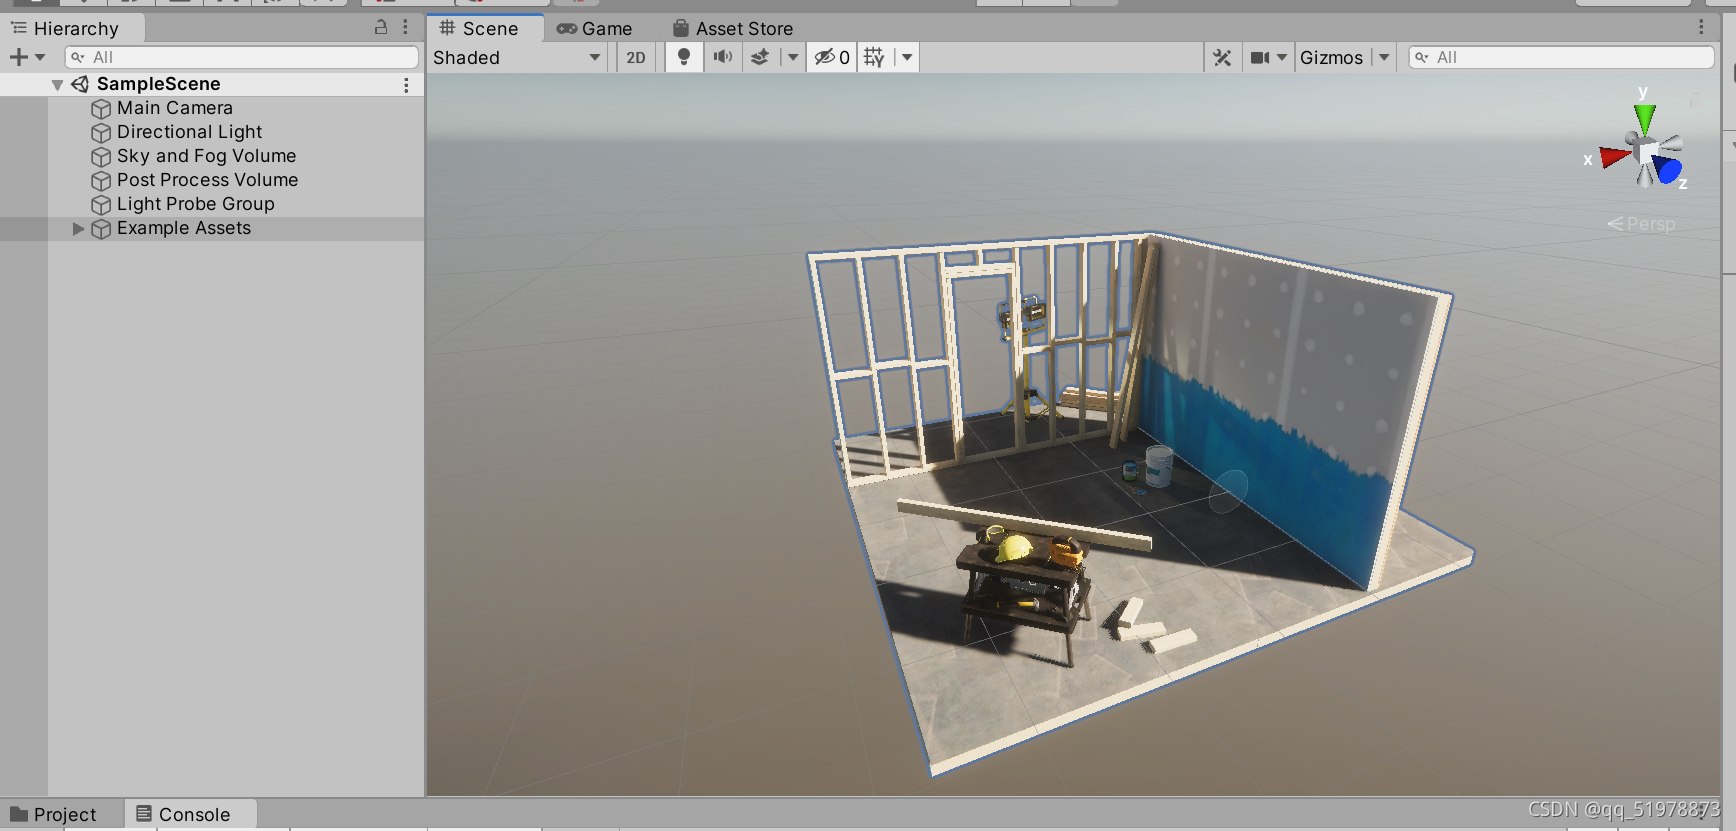This screenshot has height=831, width=1736.
Task: Click the Scene view search field
Action: (1561, 57)
